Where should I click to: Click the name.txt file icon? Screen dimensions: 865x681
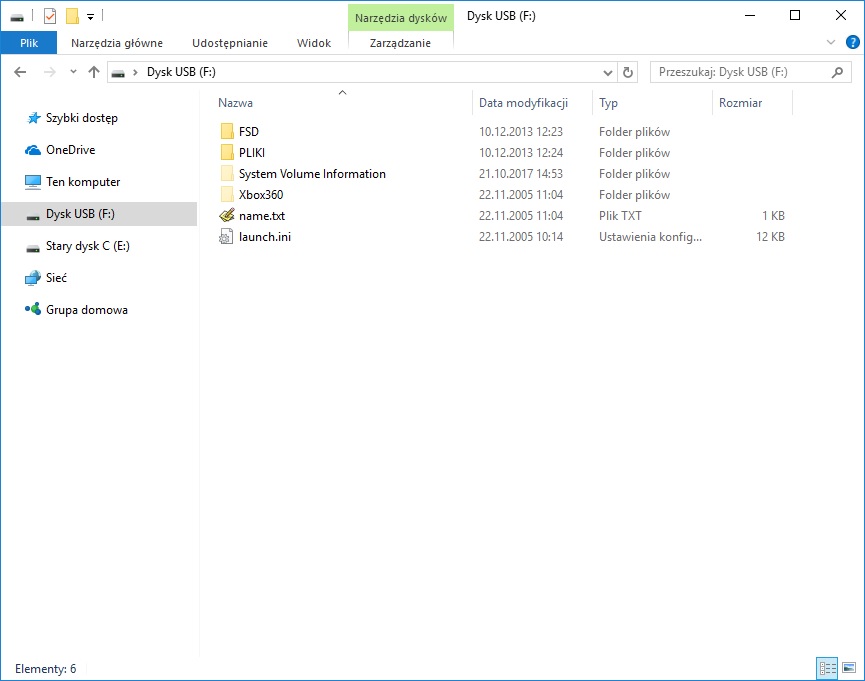click(227, 215)
